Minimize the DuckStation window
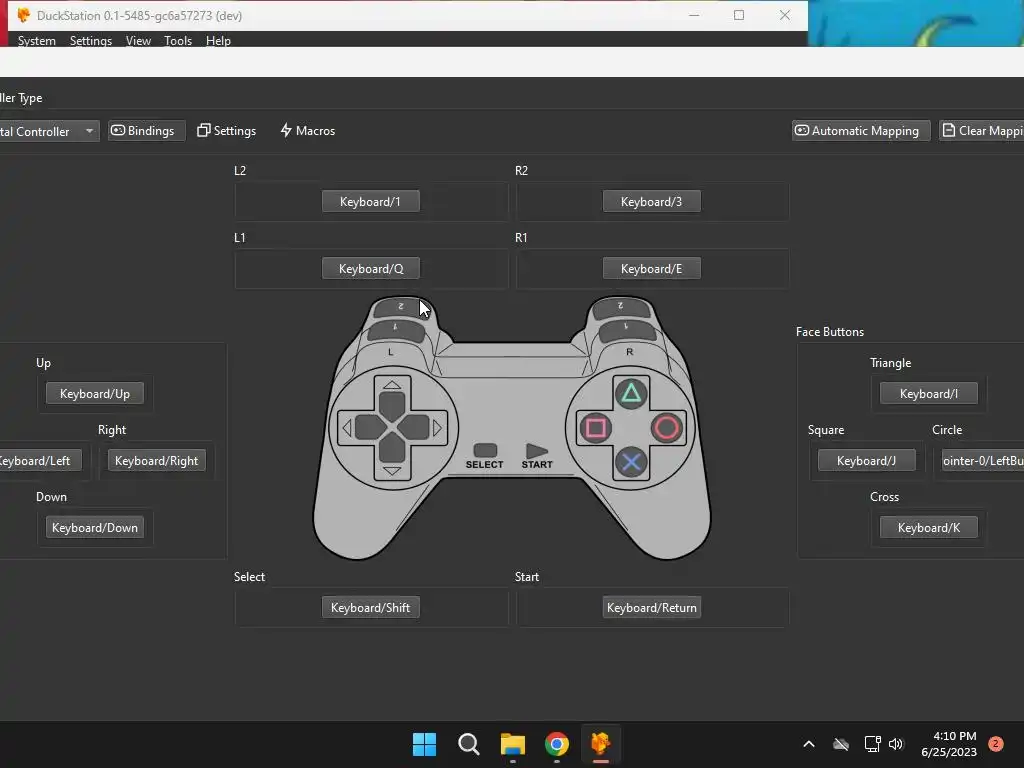 pyautogui.click(x=694, y=15)
